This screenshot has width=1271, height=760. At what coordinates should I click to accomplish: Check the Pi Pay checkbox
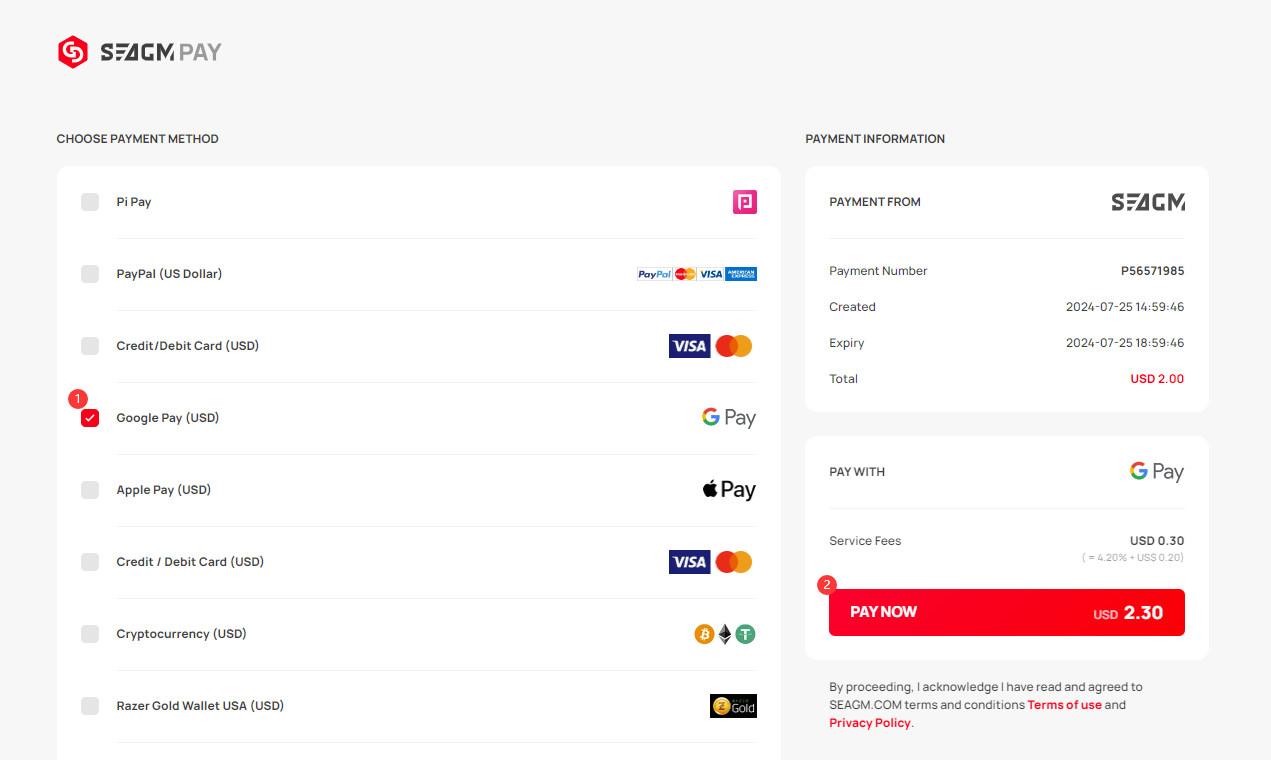point(90,202)
